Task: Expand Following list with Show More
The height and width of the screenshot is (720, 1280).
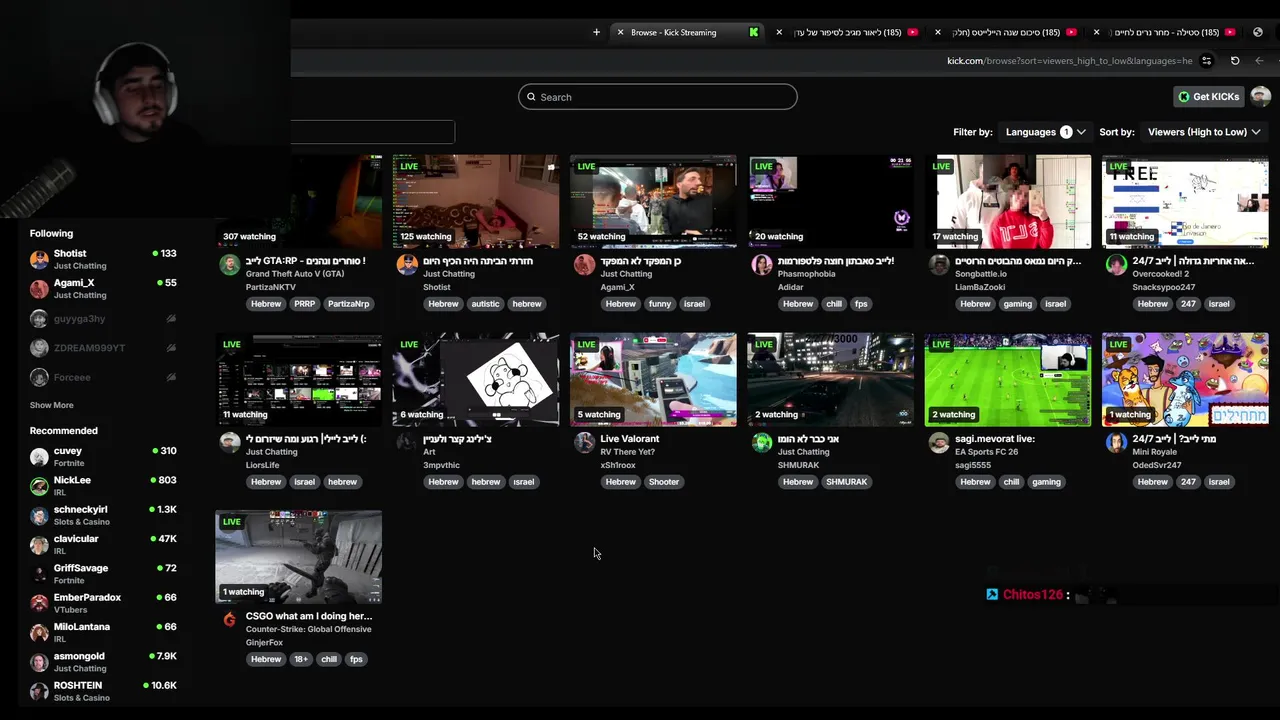Action: coord(51,405)
